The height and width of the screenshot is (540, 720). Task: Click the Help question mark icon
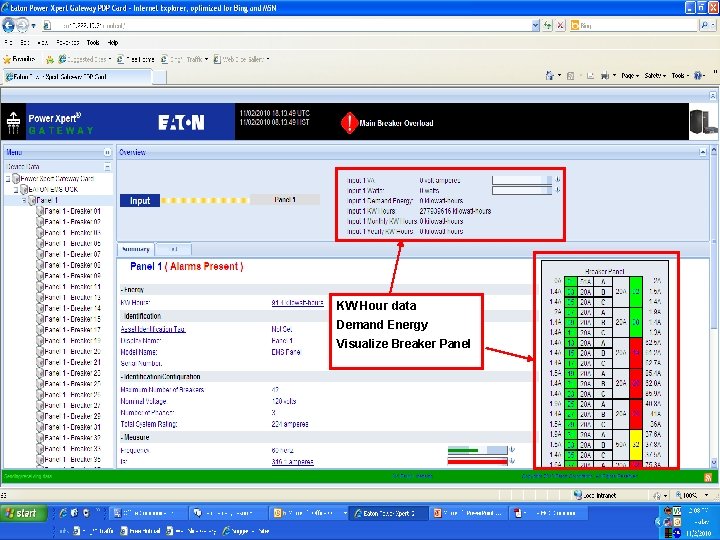(x=698, y=76)
